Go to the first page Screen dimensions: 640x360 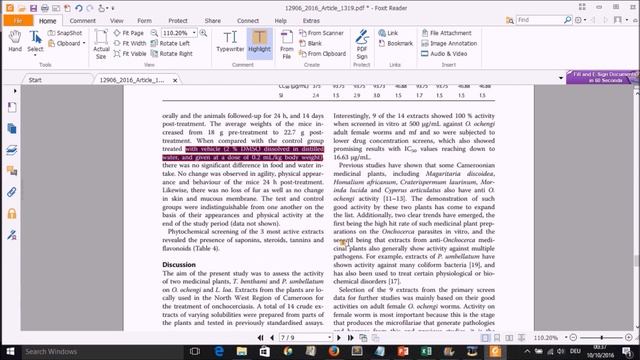[260, 338]
